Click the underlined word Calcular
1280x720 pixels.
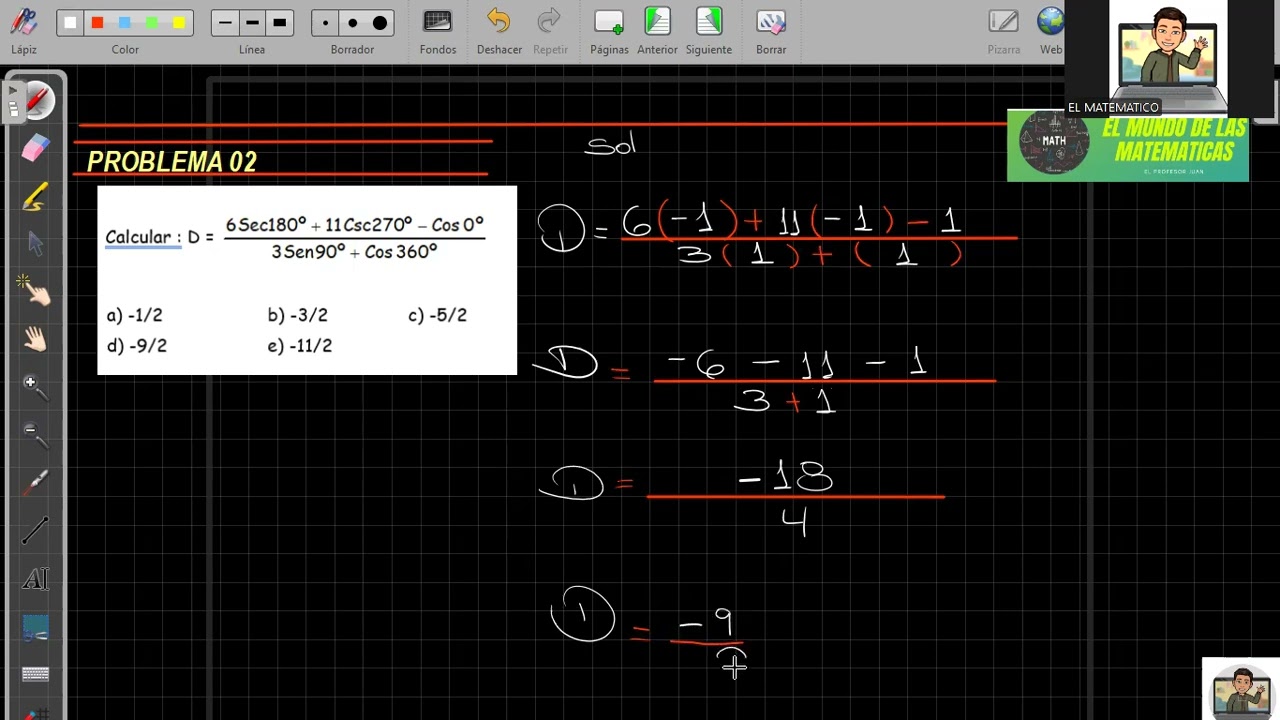point(138,238)
